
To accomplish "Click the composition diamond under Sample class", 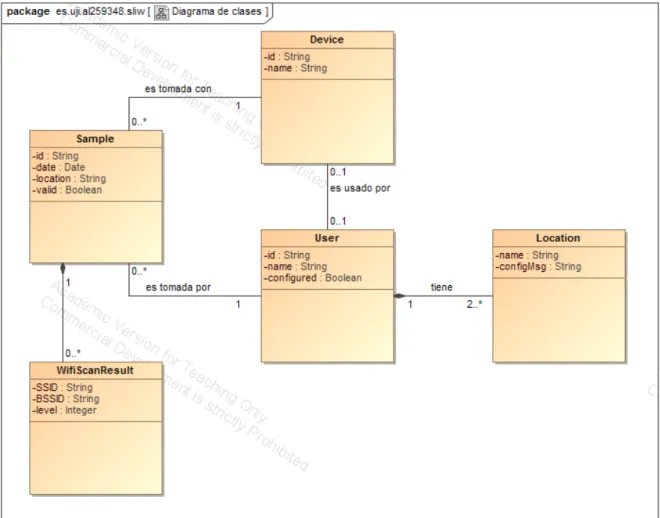I will (x=63, y=268).
